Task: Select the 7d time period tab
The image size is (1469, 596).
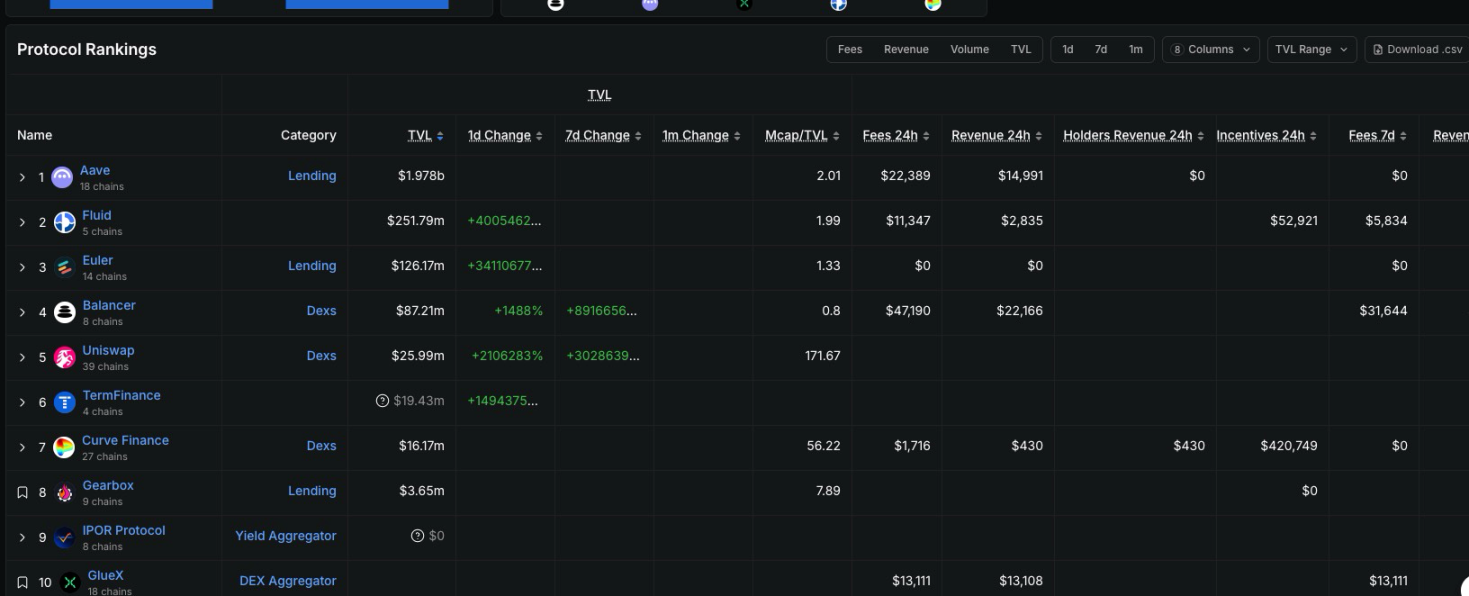Action: coord(1101,48)
